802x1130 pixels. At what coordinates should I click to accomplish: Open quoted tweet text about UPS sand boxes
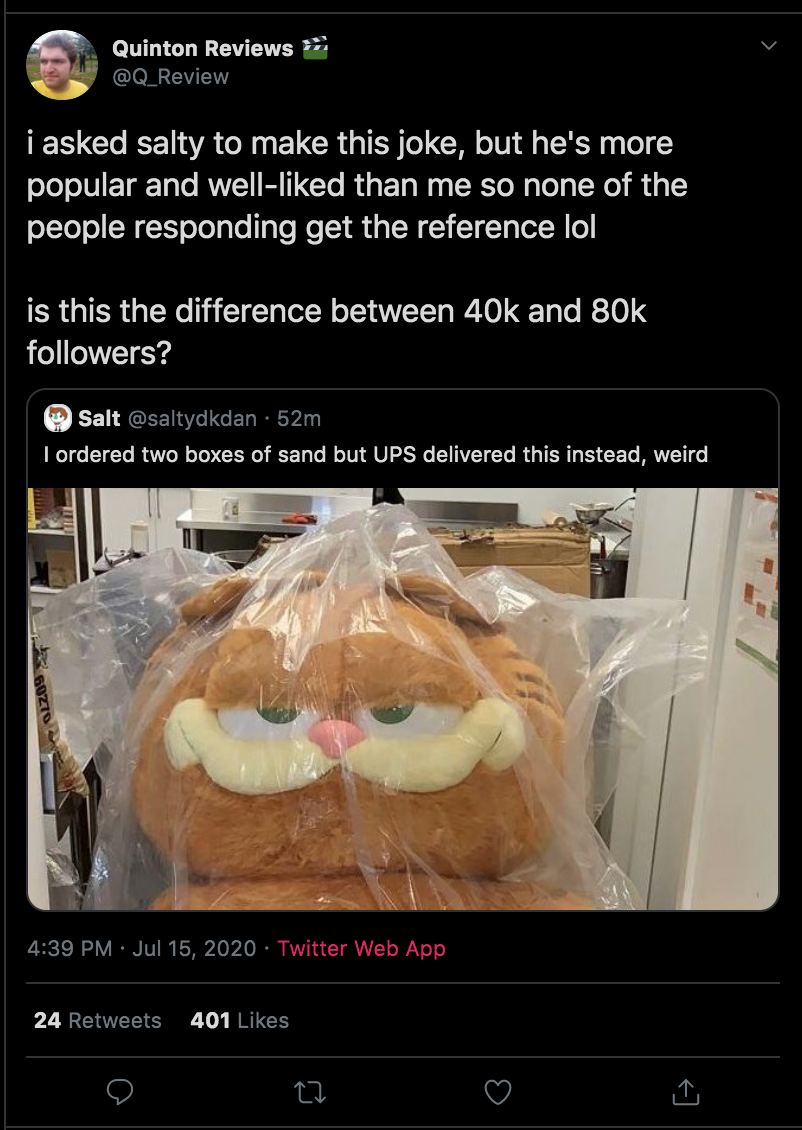point(375,455)
